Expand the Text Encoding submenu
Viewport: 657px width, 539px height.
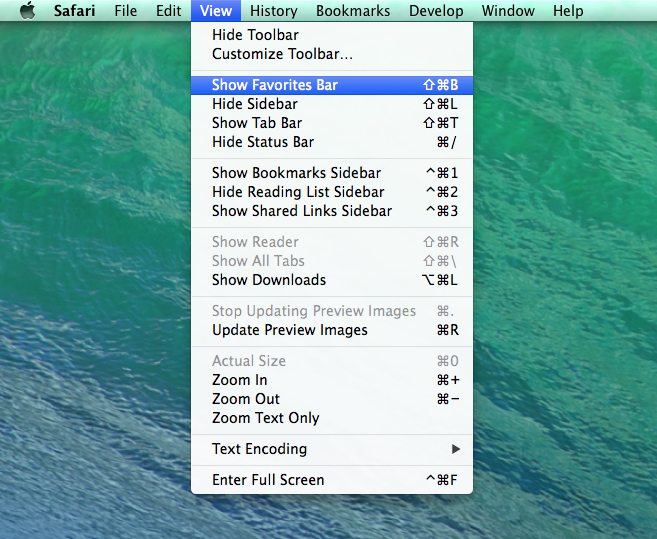point(331,449)
